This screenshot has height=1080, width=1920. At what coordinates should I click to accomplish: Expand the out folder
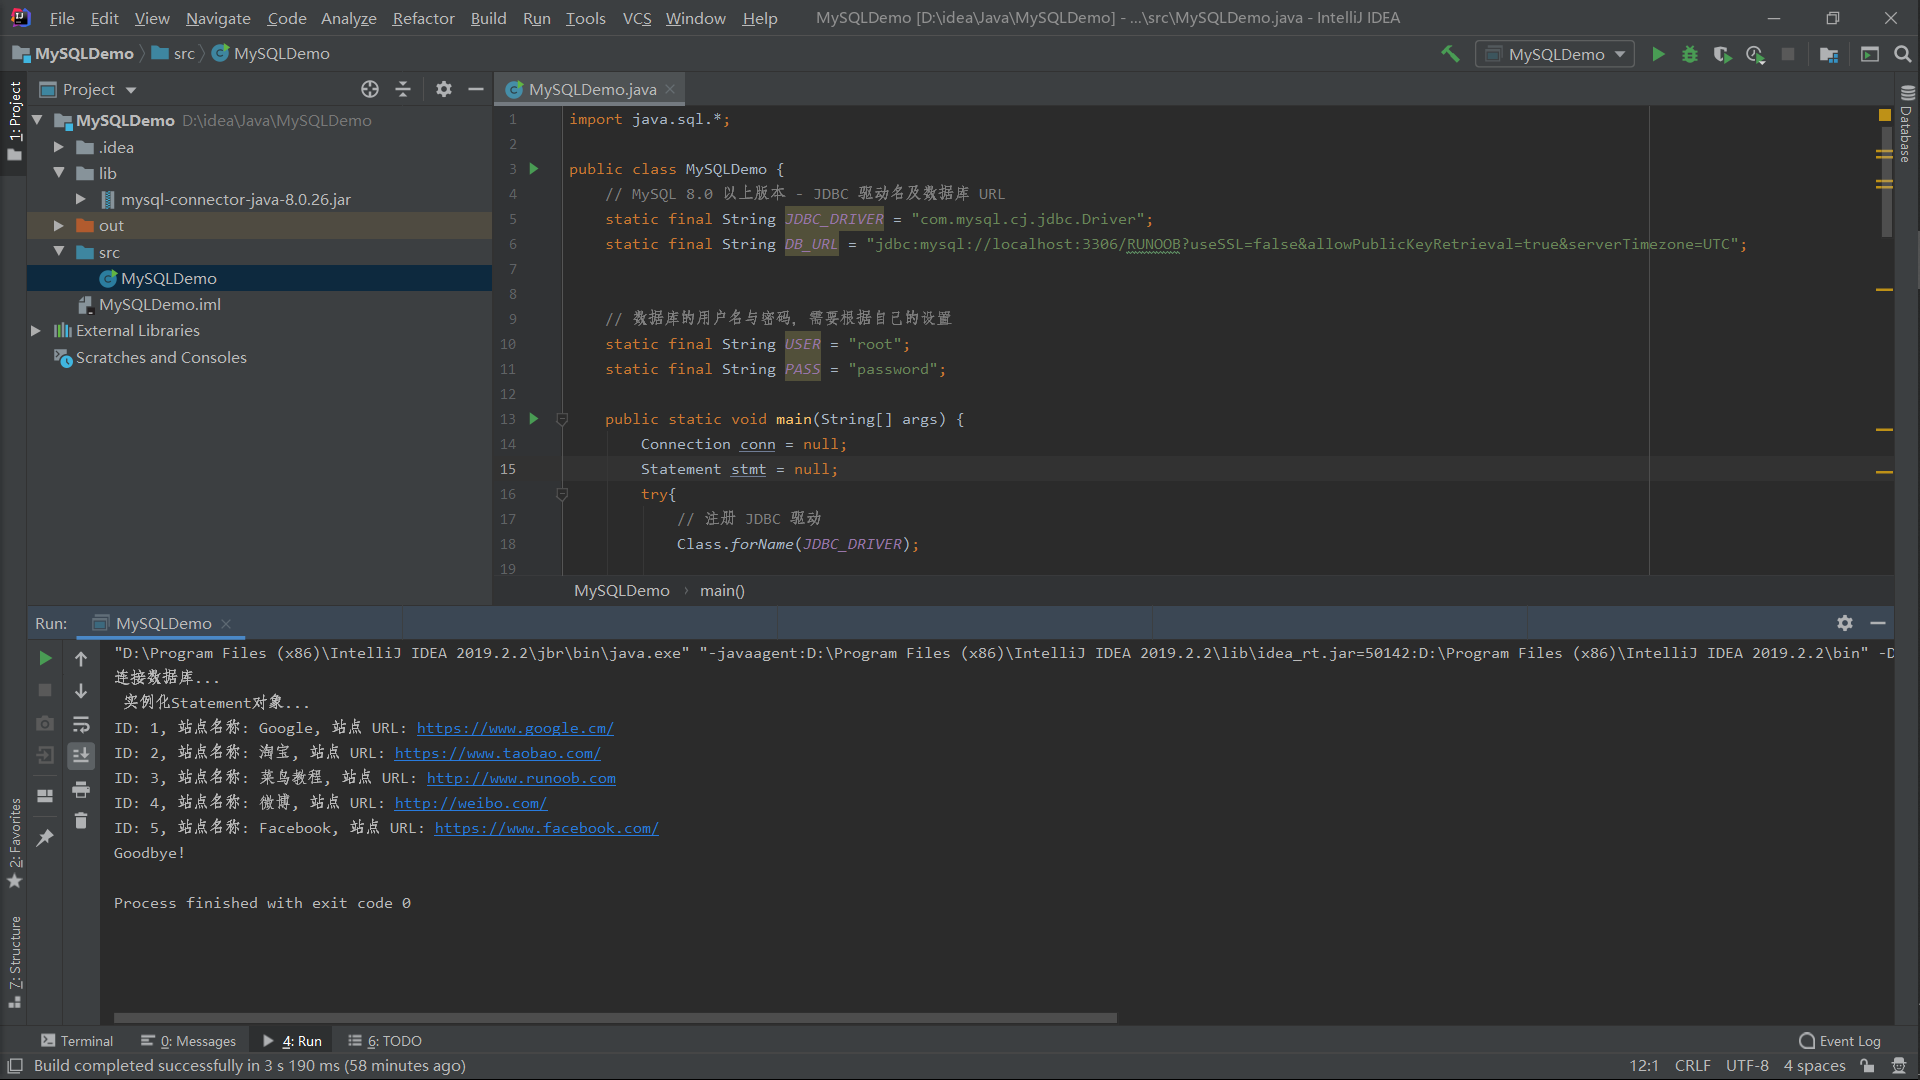pos(59,226)
